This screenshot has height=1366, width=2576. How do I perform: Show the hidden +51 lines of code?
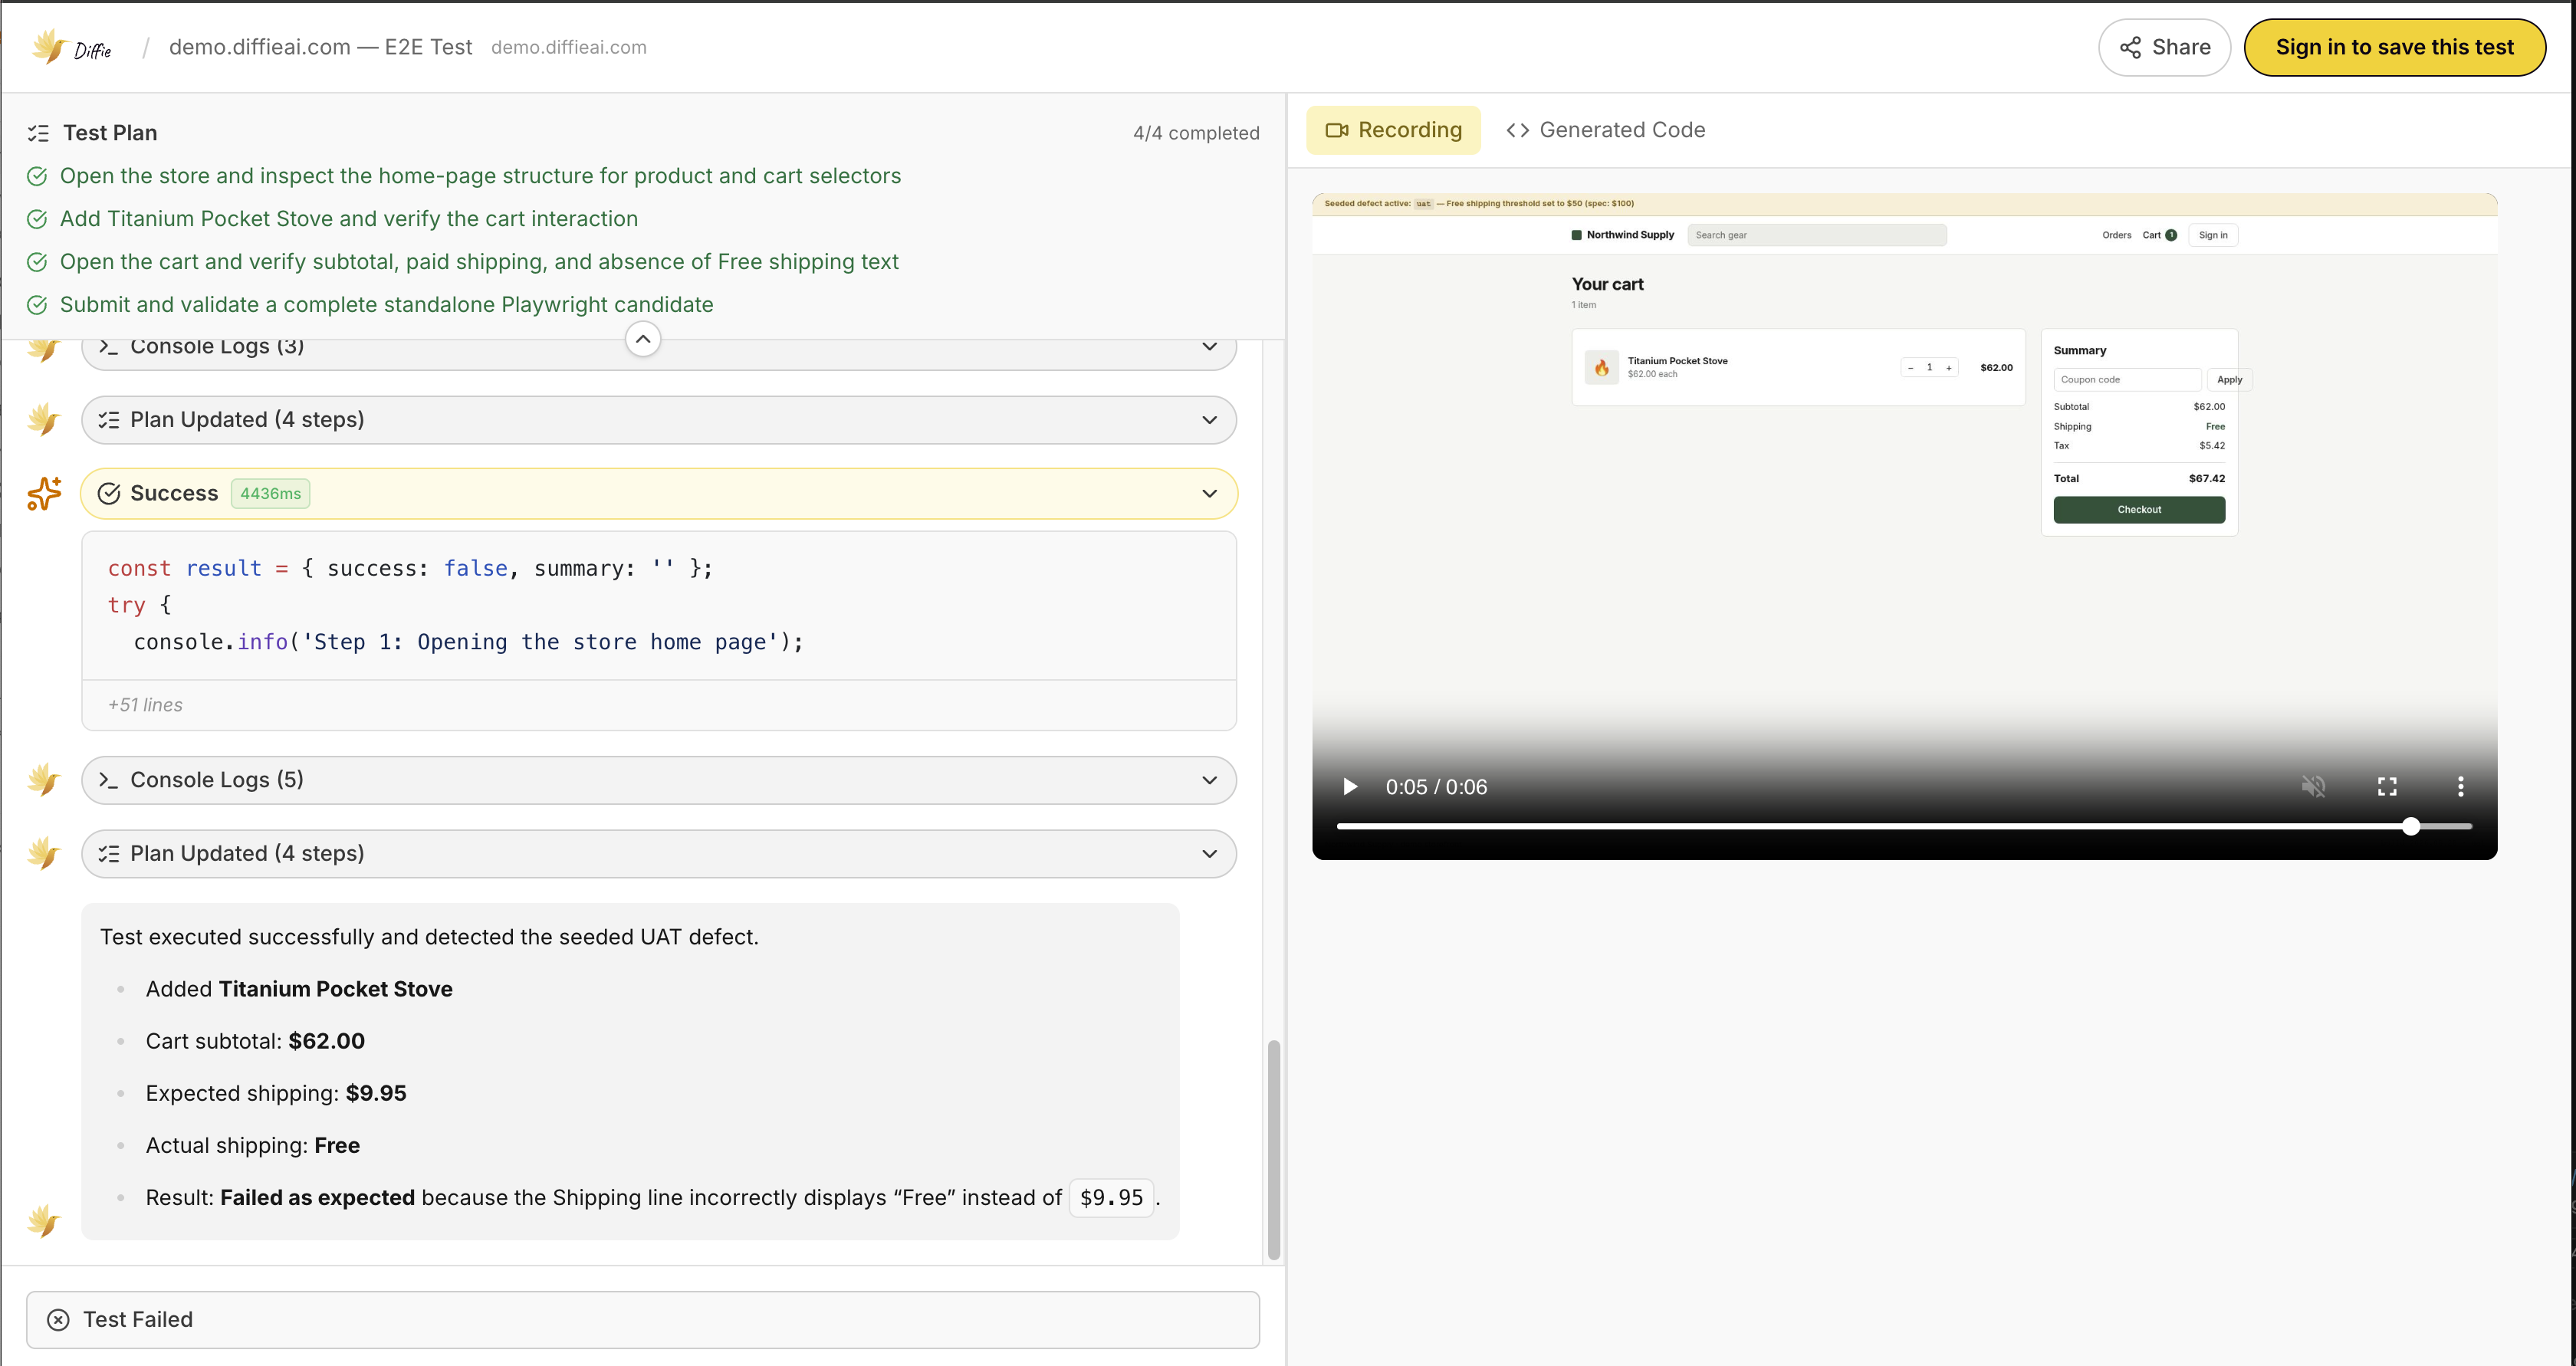[659, 705]
